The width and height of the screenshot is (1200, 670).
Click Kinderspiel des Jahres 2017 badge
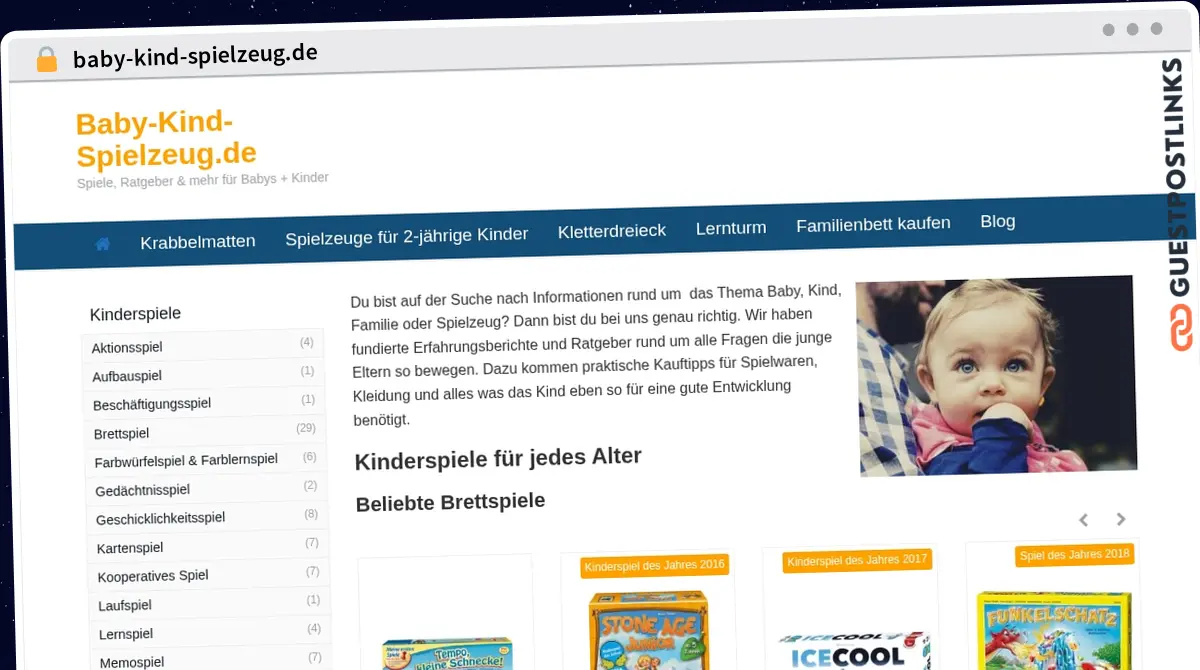tap(857, 560)
